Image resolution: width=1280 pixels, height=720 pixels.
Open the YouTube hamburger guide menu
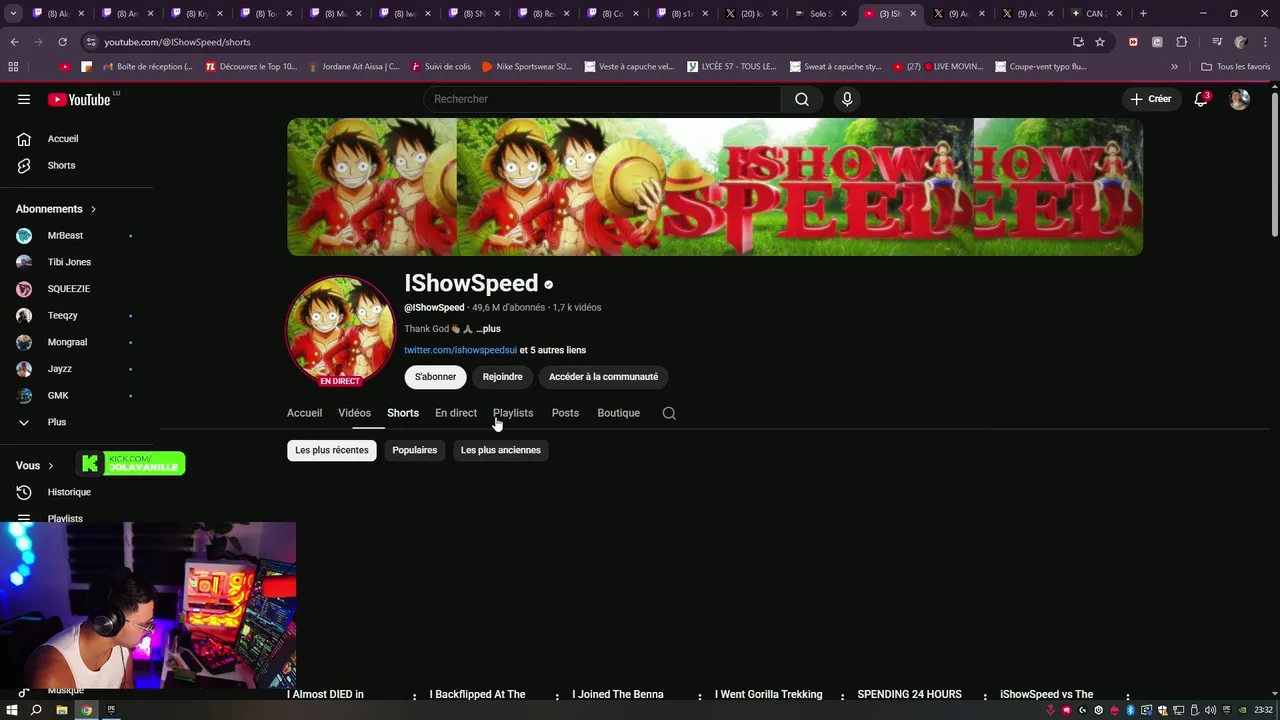24,99
